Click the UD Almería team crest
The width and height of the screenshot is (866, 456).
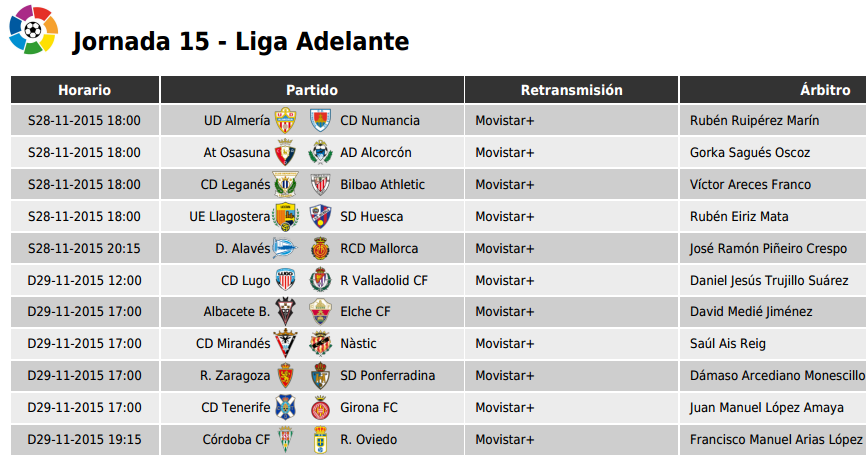point(286,120)
